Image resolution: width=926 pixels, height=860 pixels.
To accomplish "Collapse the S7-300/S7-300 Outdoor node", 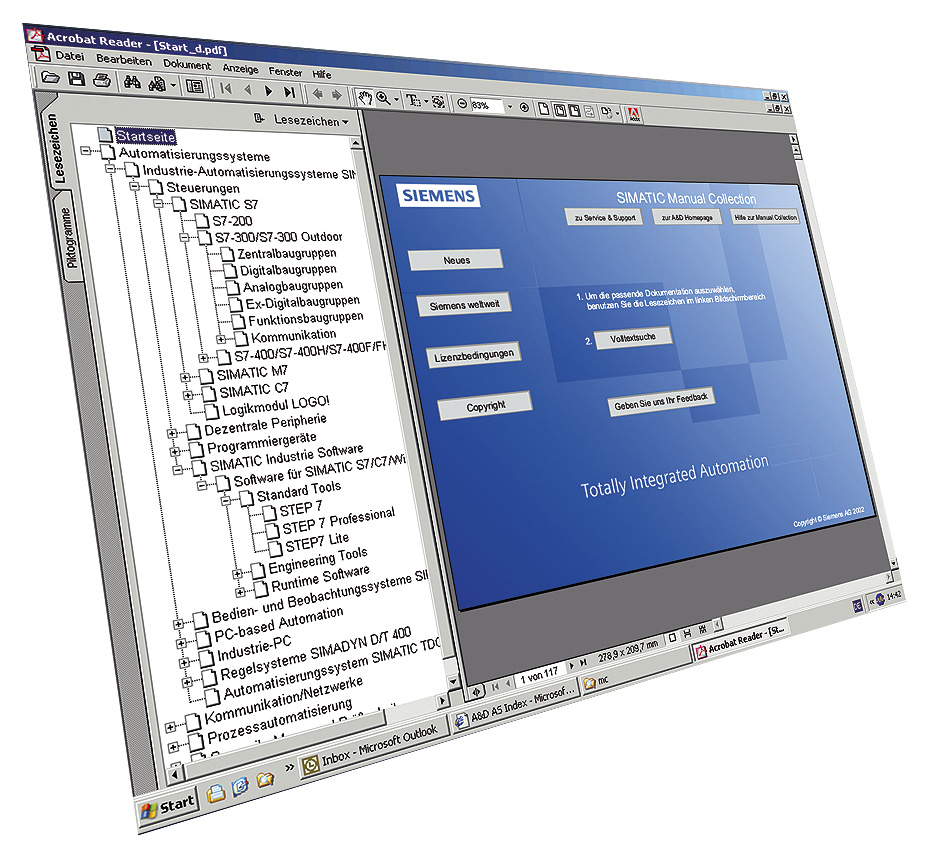I will (x=184, y=237).
